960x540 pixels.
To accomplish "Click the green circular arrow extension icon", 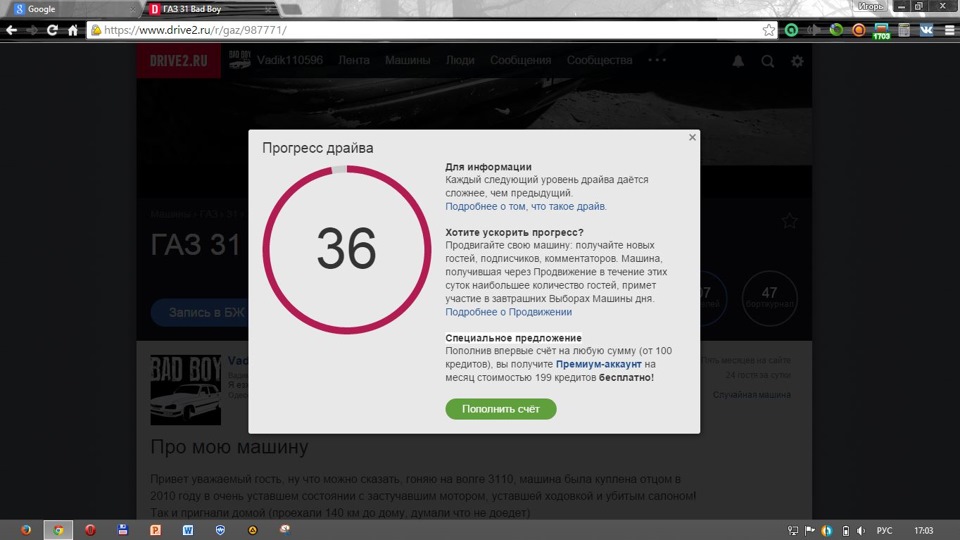I will (x=836, y=30).
